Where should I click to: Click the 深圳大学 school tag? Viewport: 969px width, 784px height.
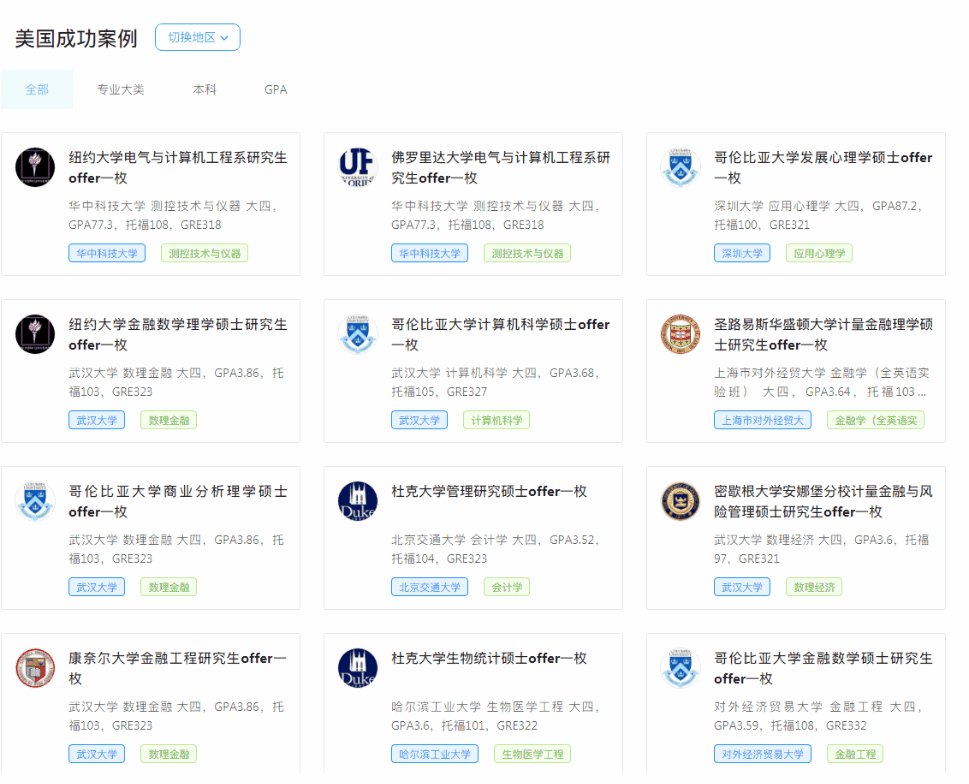742,253
